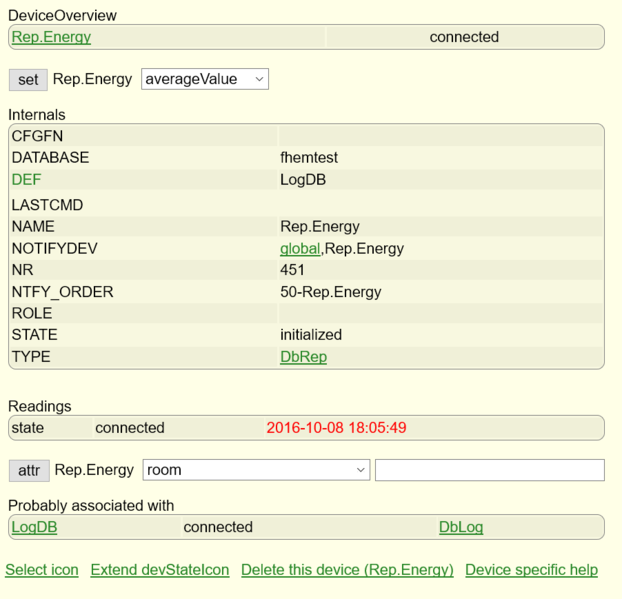This screenshot has width=622, height=599.
Task: Open the averageValue set command dropdown
Action: click(x=205, y=79)
